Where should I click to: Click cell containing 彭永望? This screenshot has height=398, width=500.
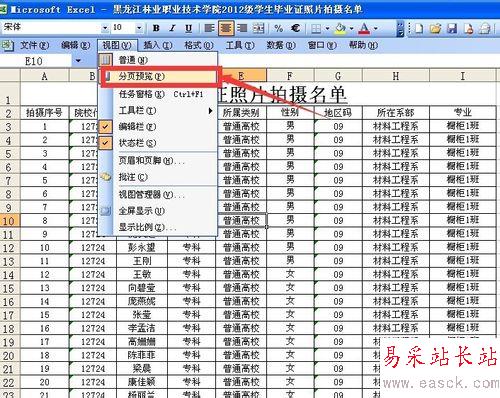[142, 248]
